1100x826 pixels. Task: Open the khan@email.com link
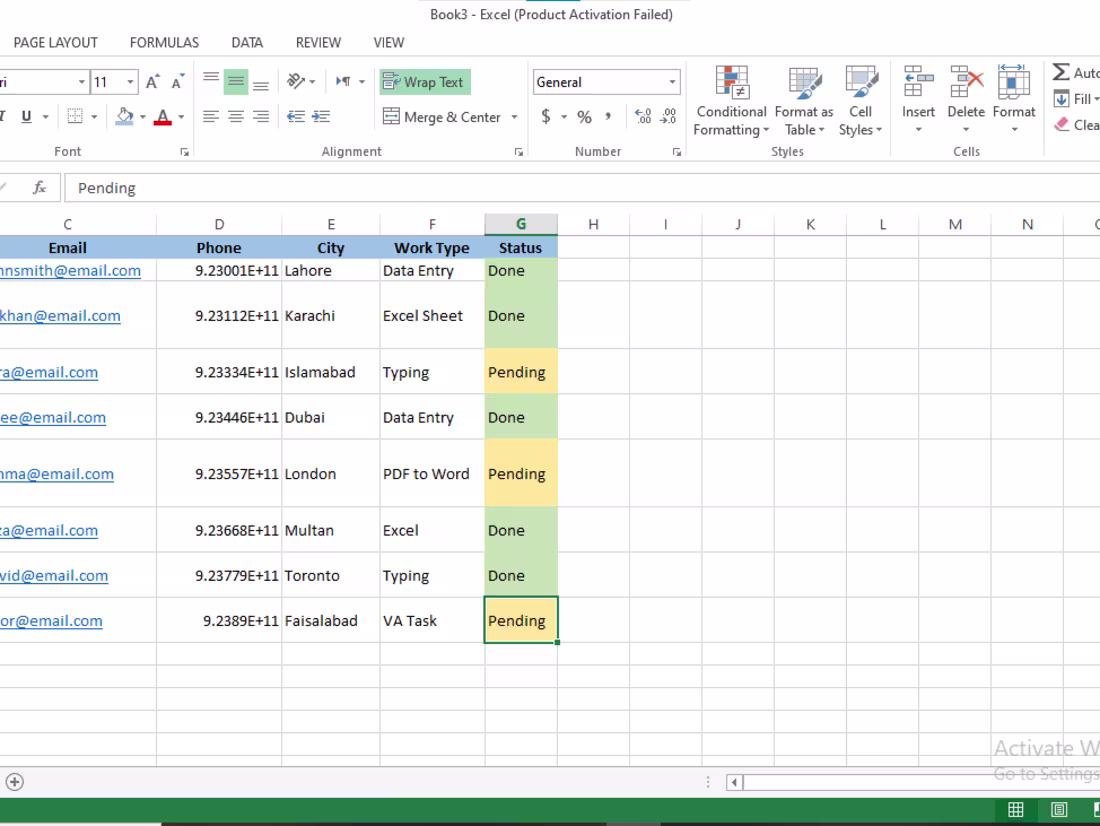click(x=60, y=316)
